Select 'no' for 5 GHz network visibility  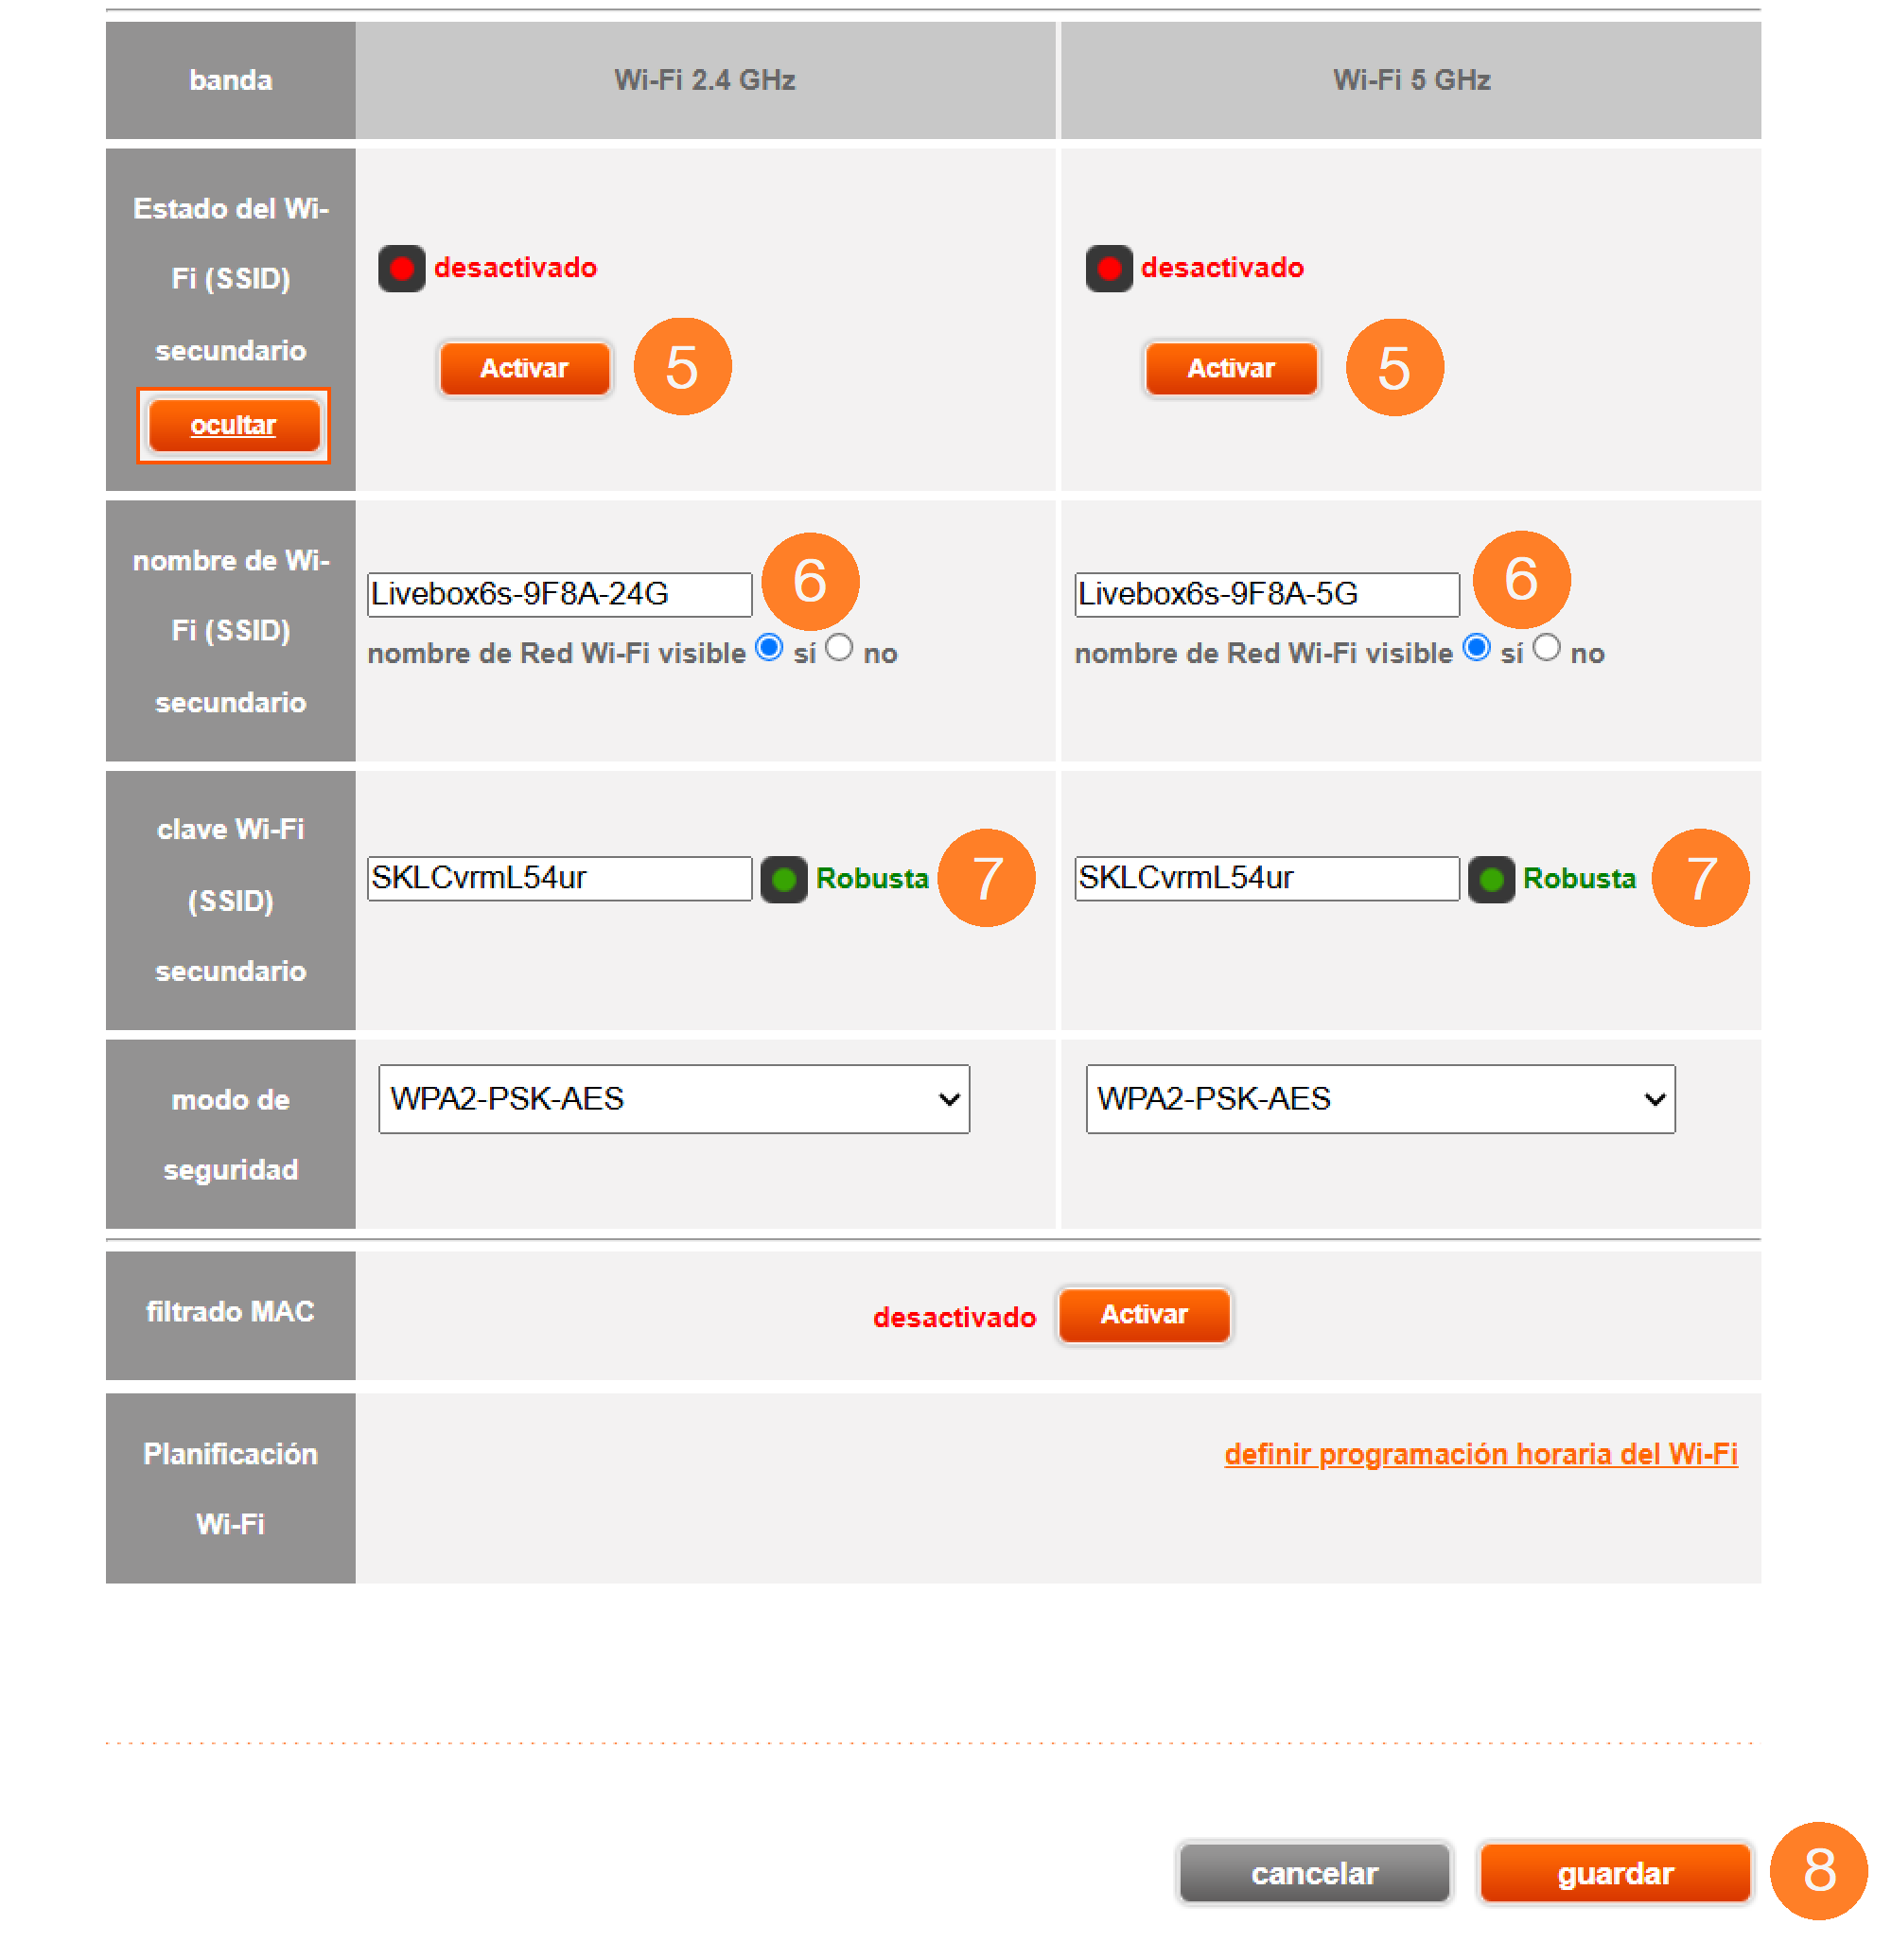tap(1546, 648)
